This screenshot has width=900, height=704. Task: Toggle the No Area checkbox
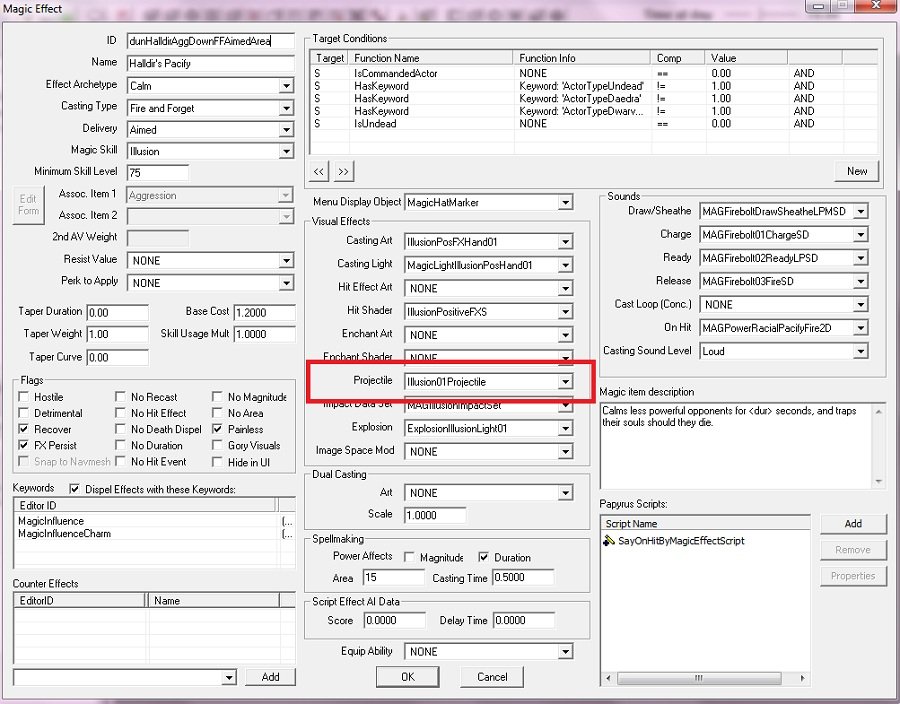pos(218,413)
